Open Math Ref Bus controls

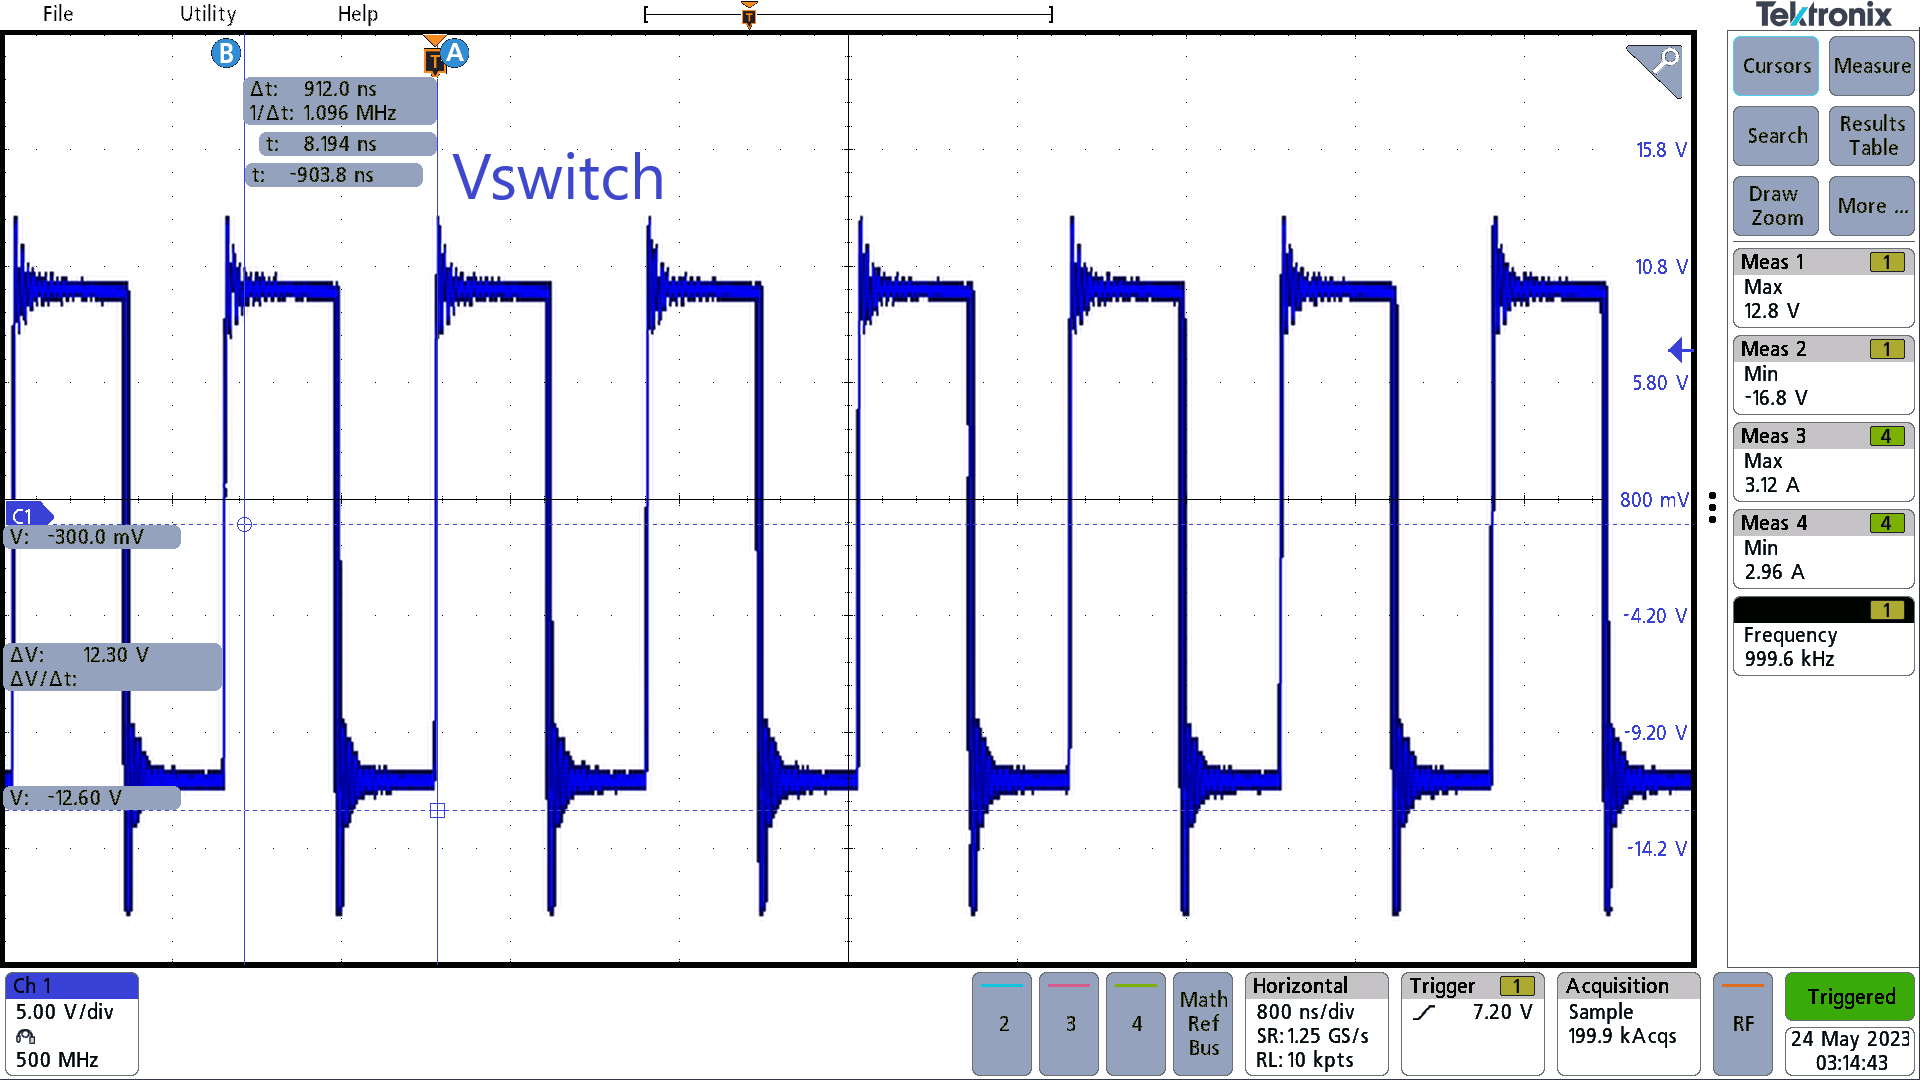coord(1202,1024)
